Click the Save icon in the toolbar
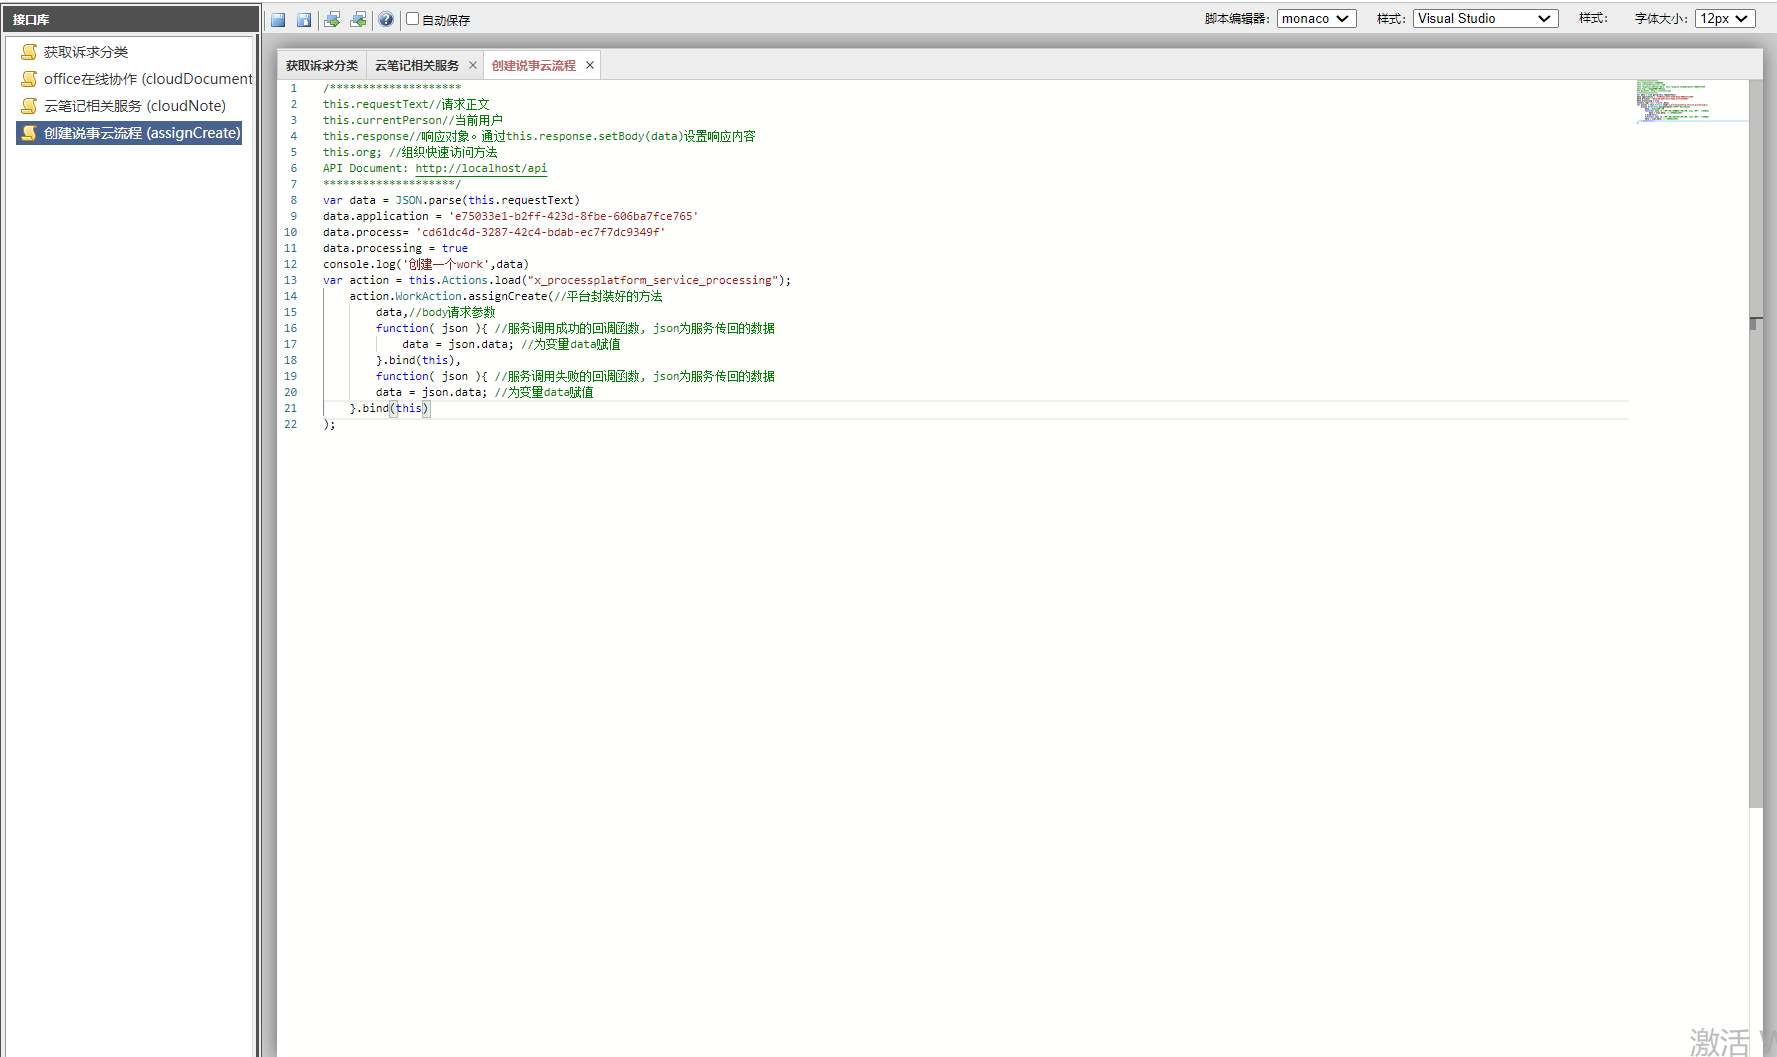The image size is (1777, 1057). pos(278,20)
